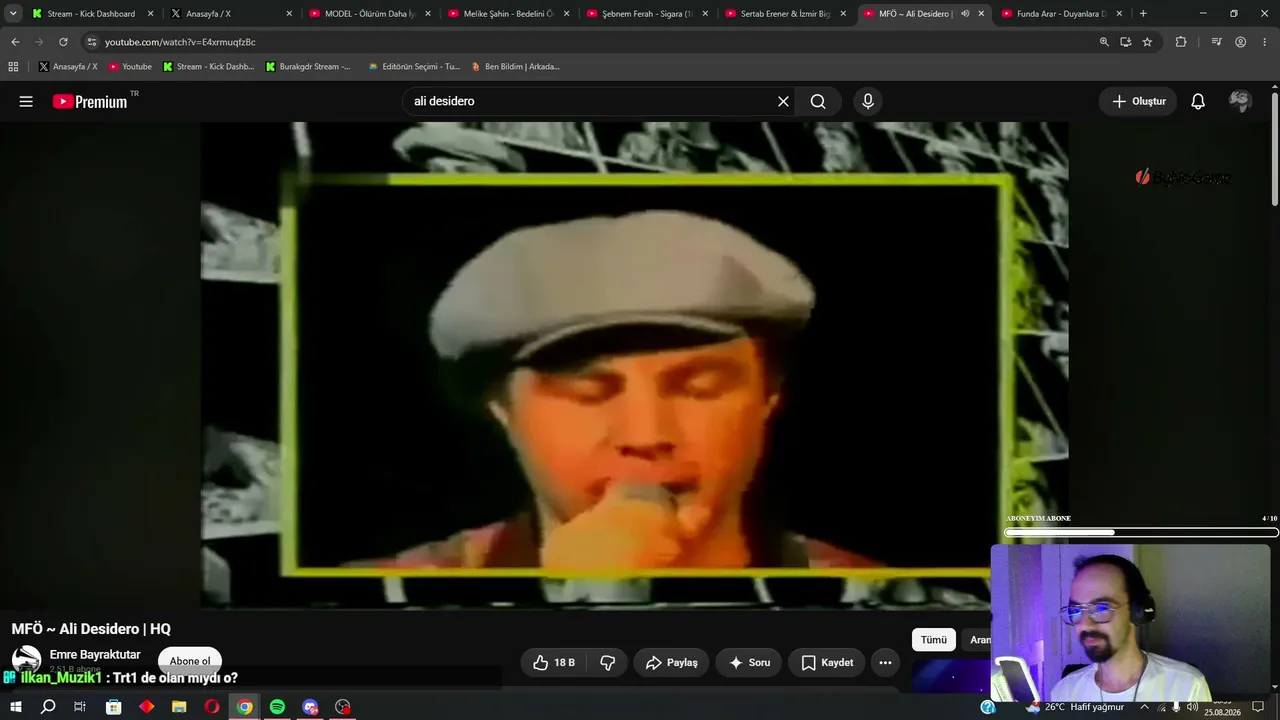Open OBS Studio from the taskbar
The height and width of the screenshot is (720, 1280).
(343, 707)
